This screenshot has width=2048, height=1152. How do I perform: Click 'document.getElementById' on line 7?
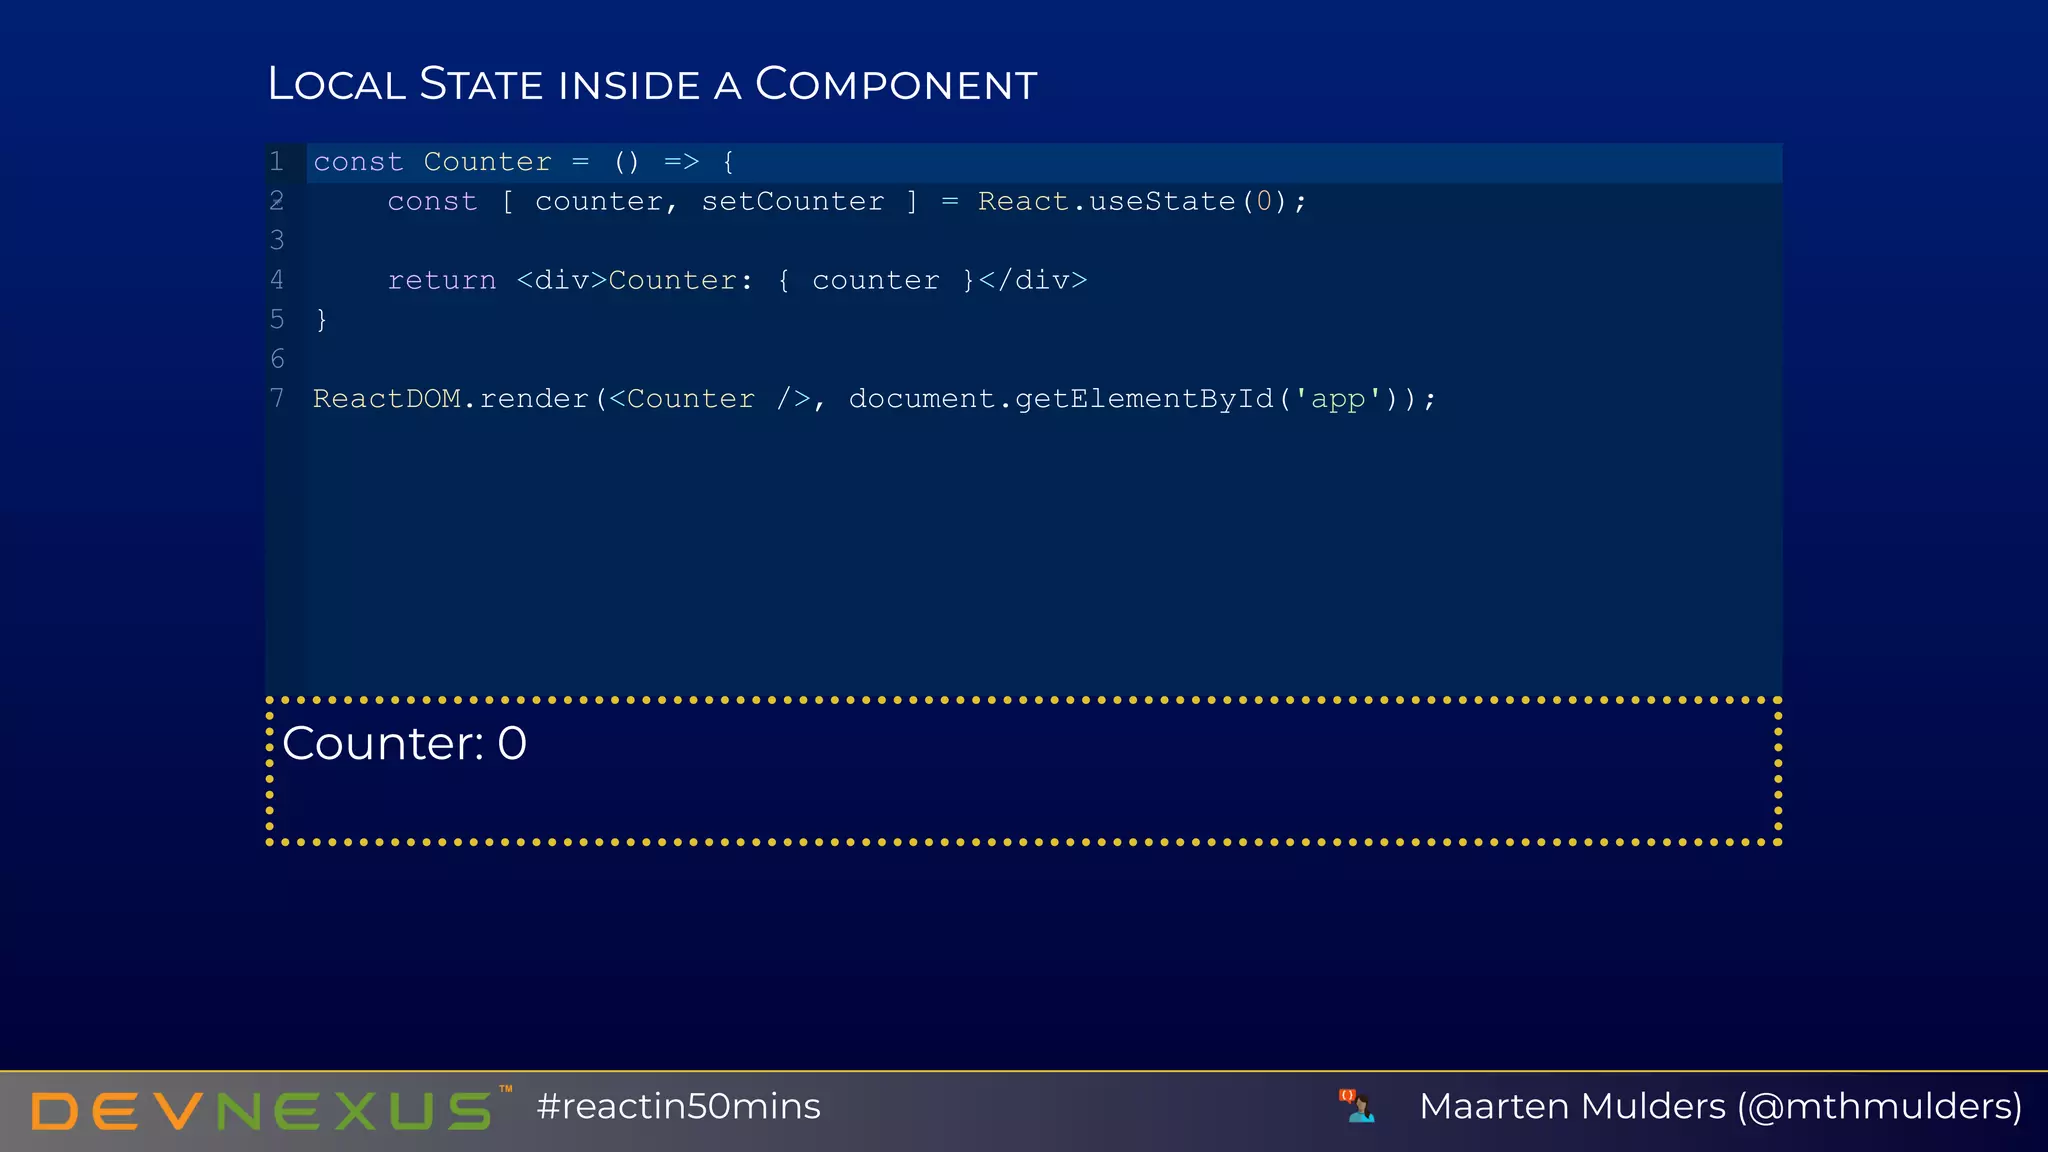1061,398
